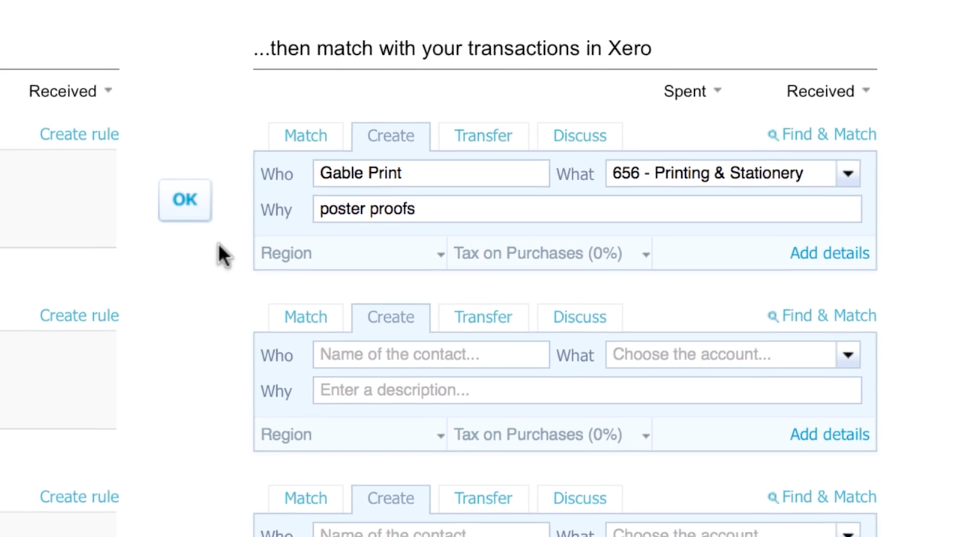Viewport: 958px width, 537px height.
Task: Click the topmost Create rule link
Action: click(x=79, y=134)
